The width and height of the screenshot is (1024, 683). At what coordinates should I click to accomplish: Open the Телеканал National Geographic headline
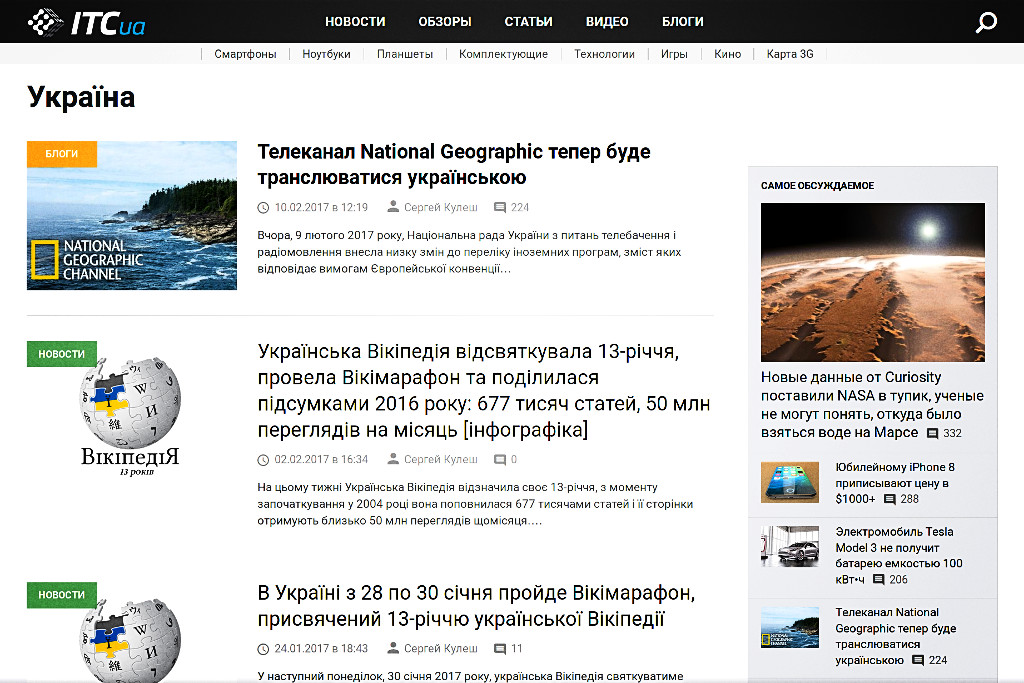point(454,165)
